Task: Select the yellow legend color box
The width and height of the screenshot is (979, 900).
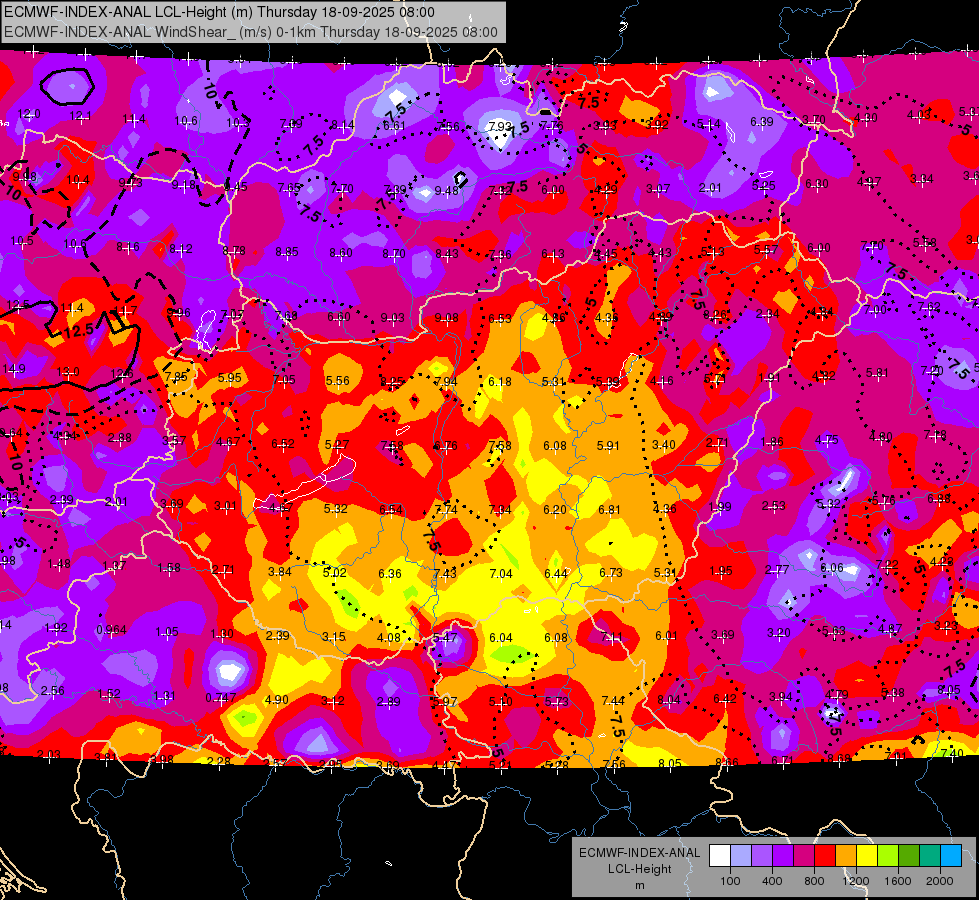Action: coord(867,856)
